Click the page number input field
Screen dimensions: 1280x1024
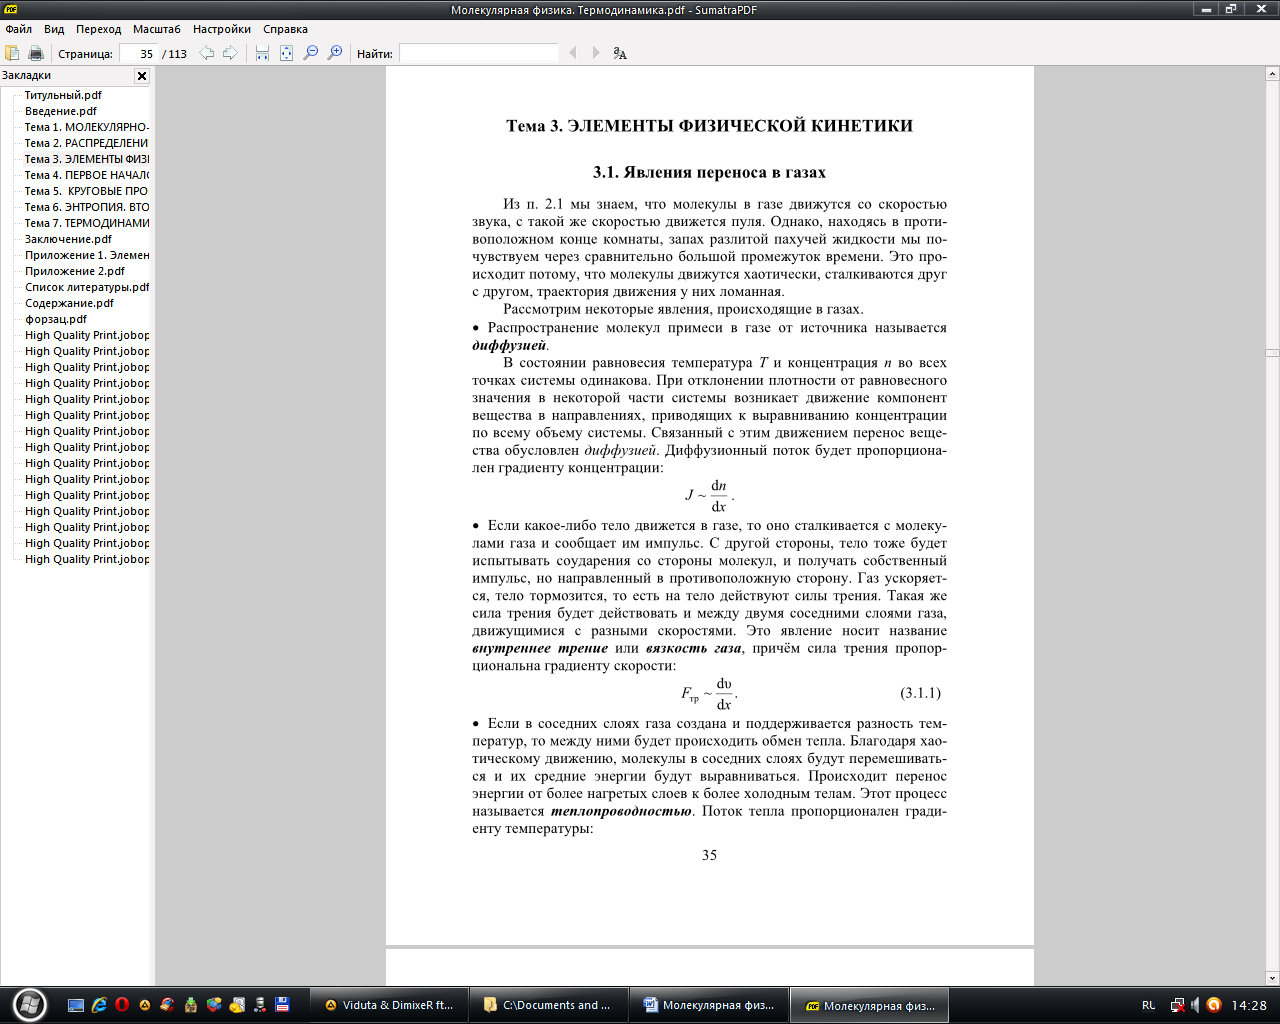coord(138,54)
